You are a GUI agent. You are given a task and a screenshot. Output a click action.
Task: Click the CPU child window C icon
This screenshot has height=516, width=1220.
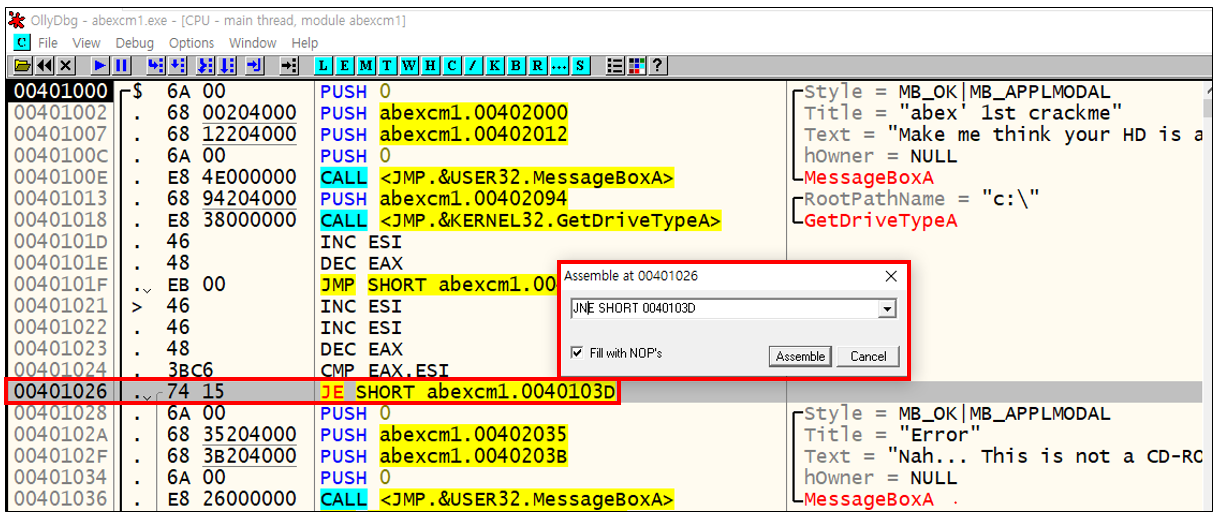pos(22,43)
